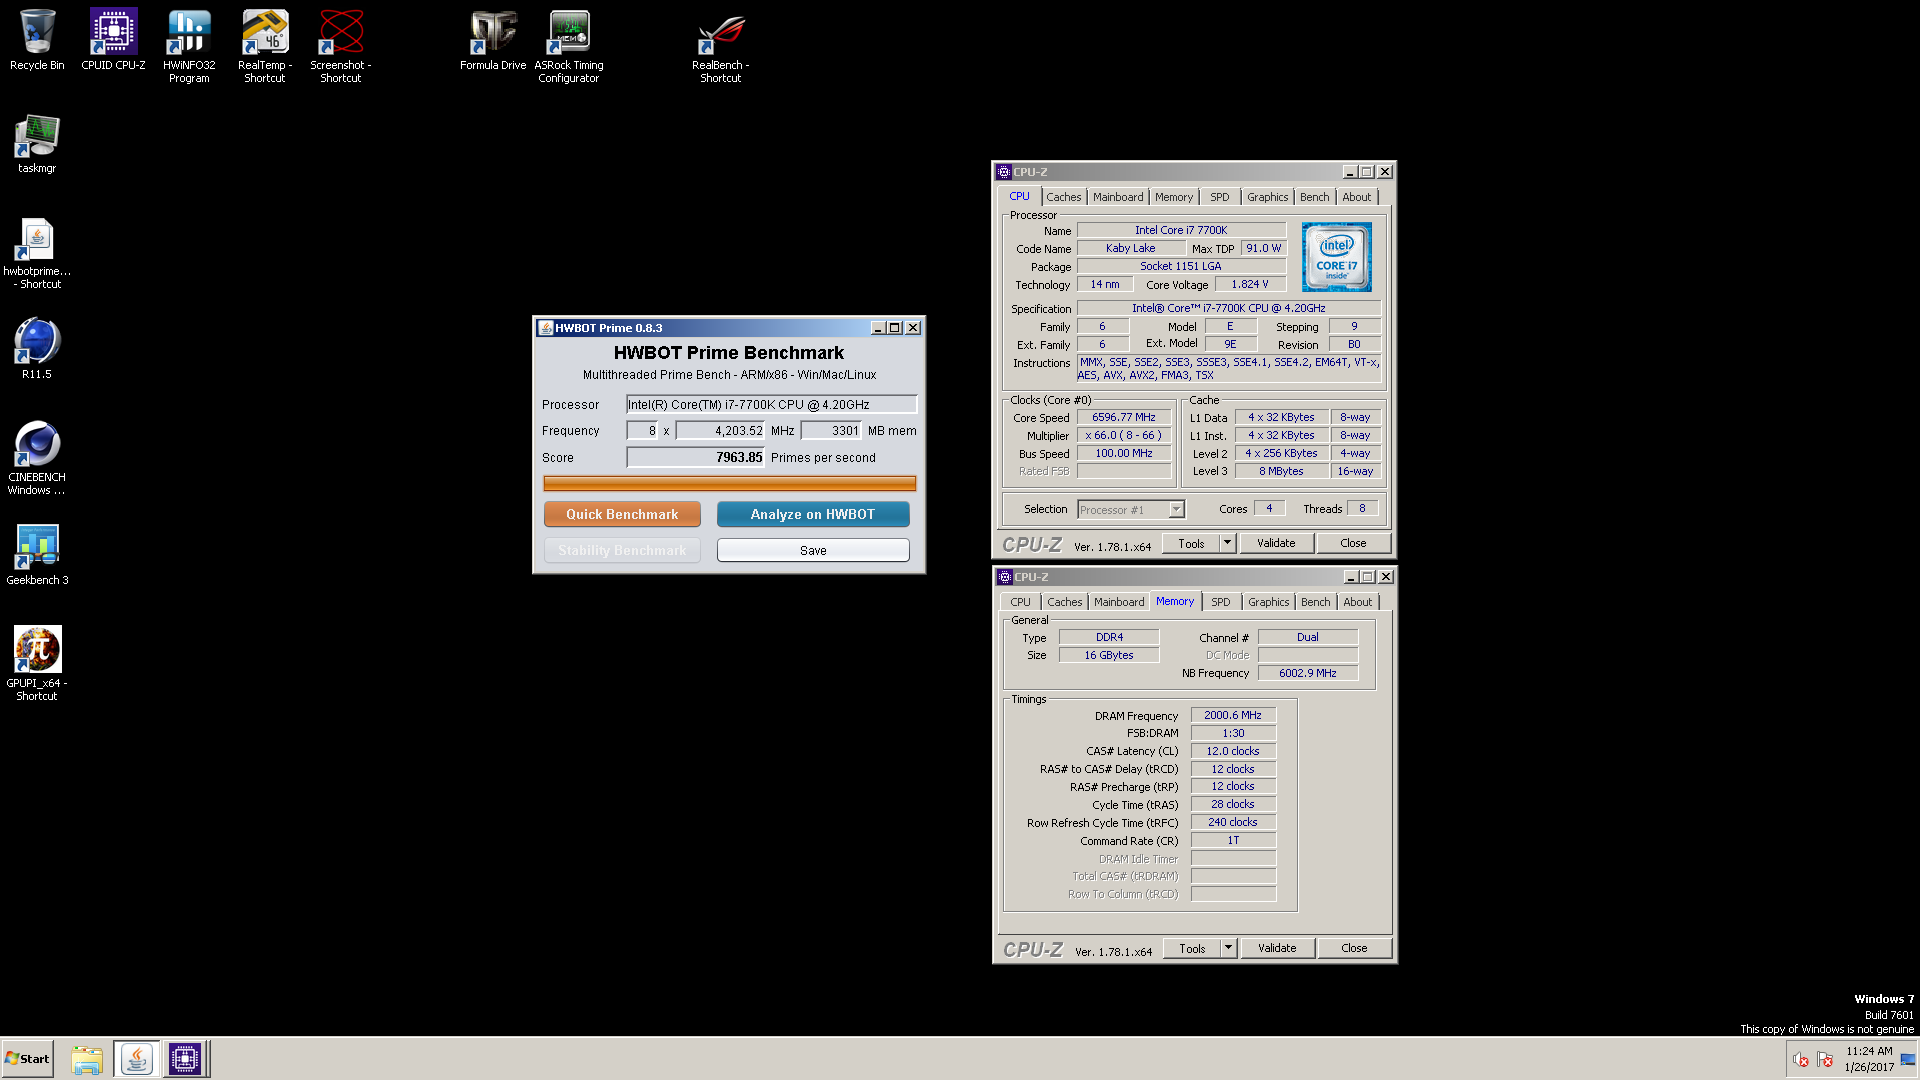Viewport: 1920px width, 1080px height.
Task: Click the Core Speed 6596.77 MHz value
Action: [1124, 417]
